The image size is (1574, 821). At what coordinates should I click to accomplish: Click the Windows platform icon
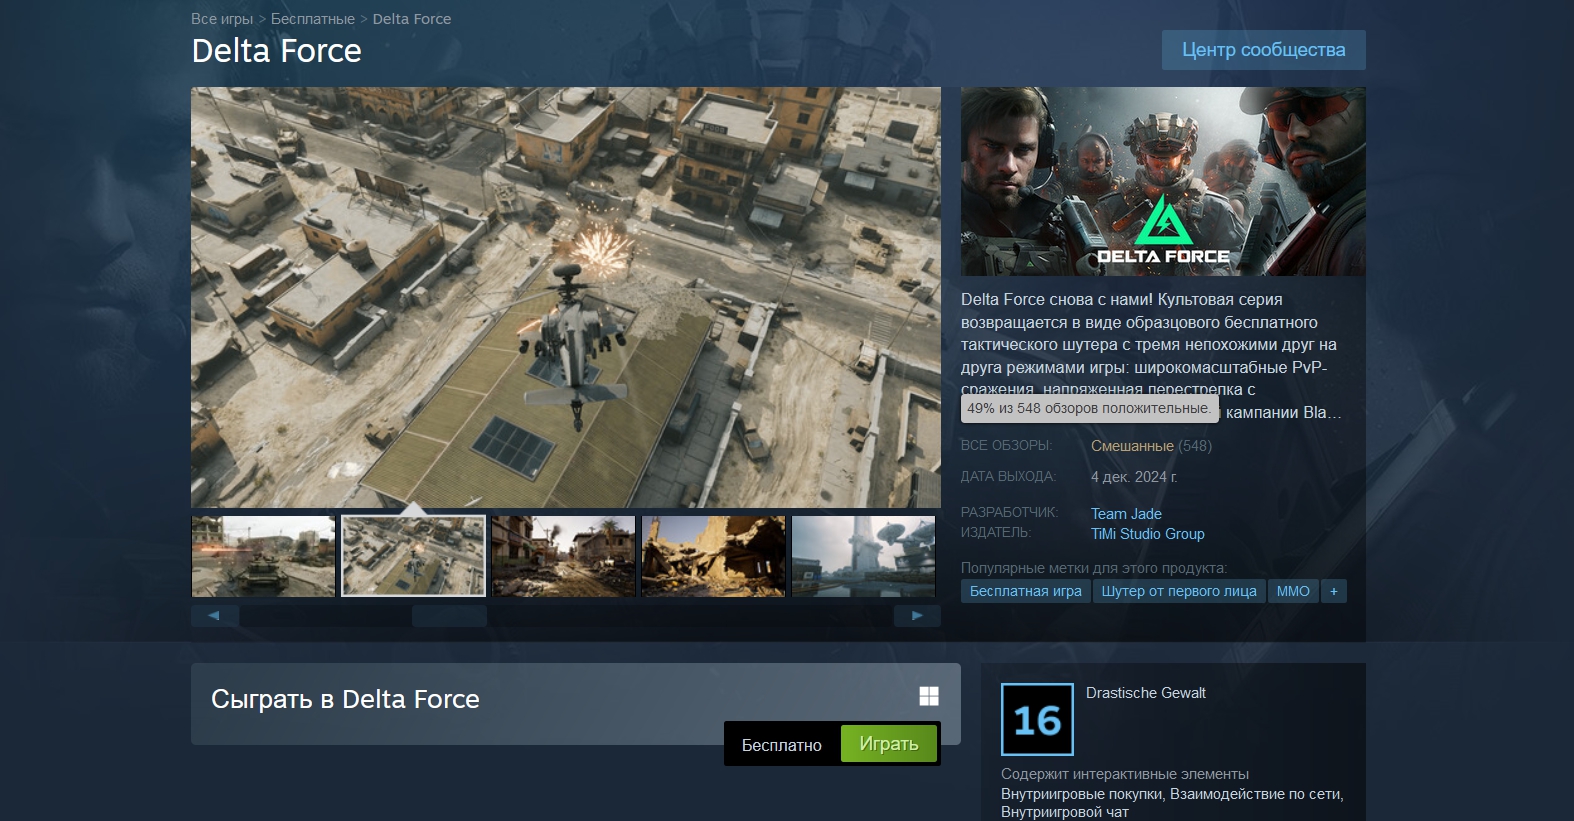click(929, 696)
